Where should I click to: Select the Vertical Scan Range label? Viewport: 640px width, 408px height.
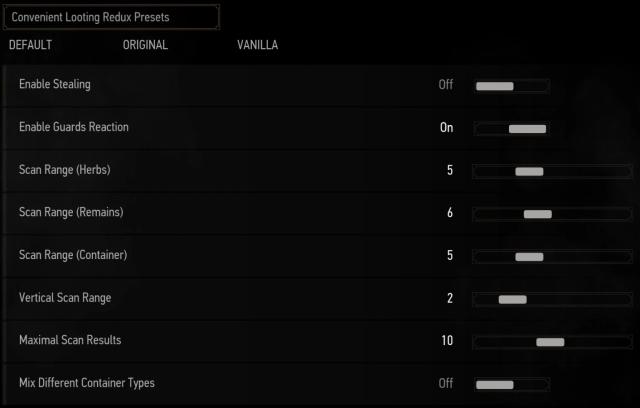65,298
